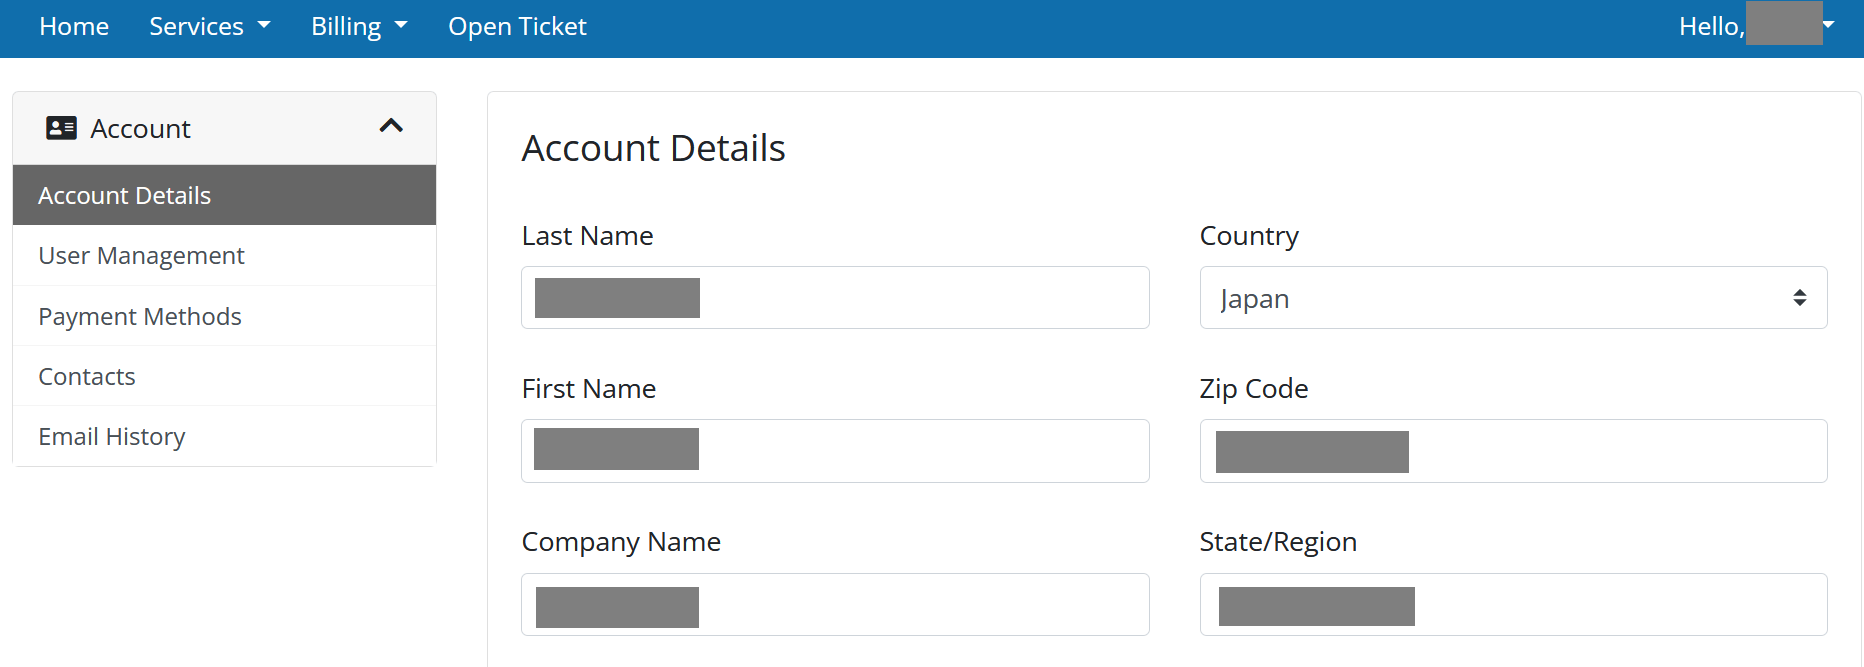Click the Last Name input field
This screenshot has height=667, width=1864.
coord(835,298)
